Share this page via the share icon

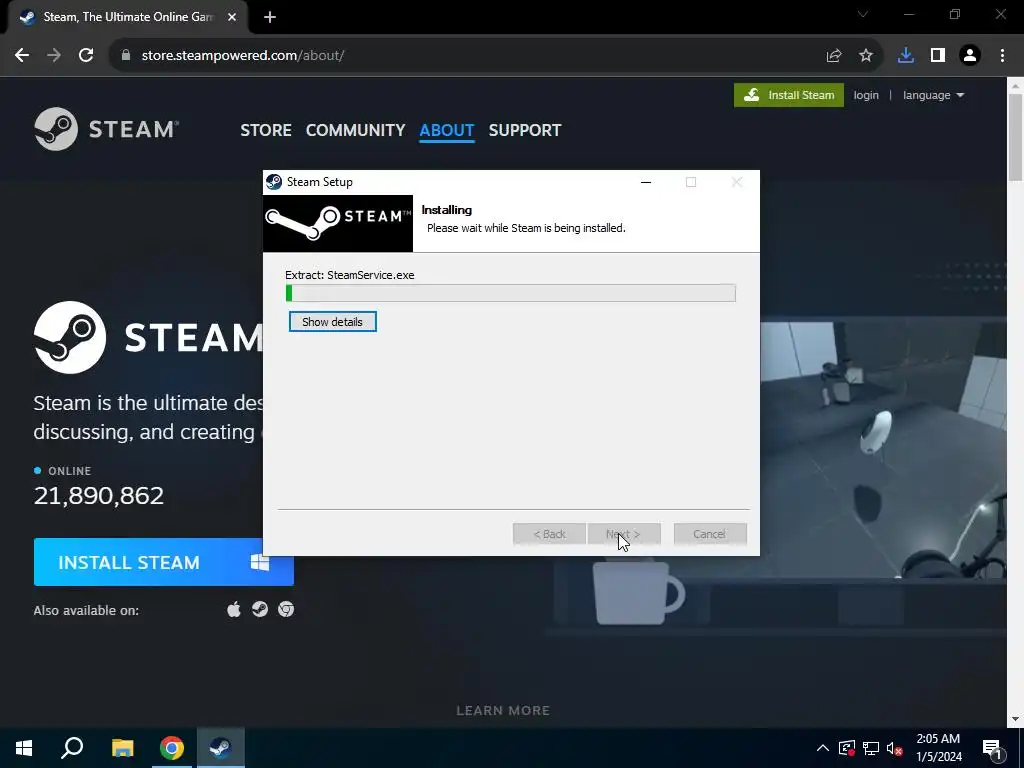[834, 56]
